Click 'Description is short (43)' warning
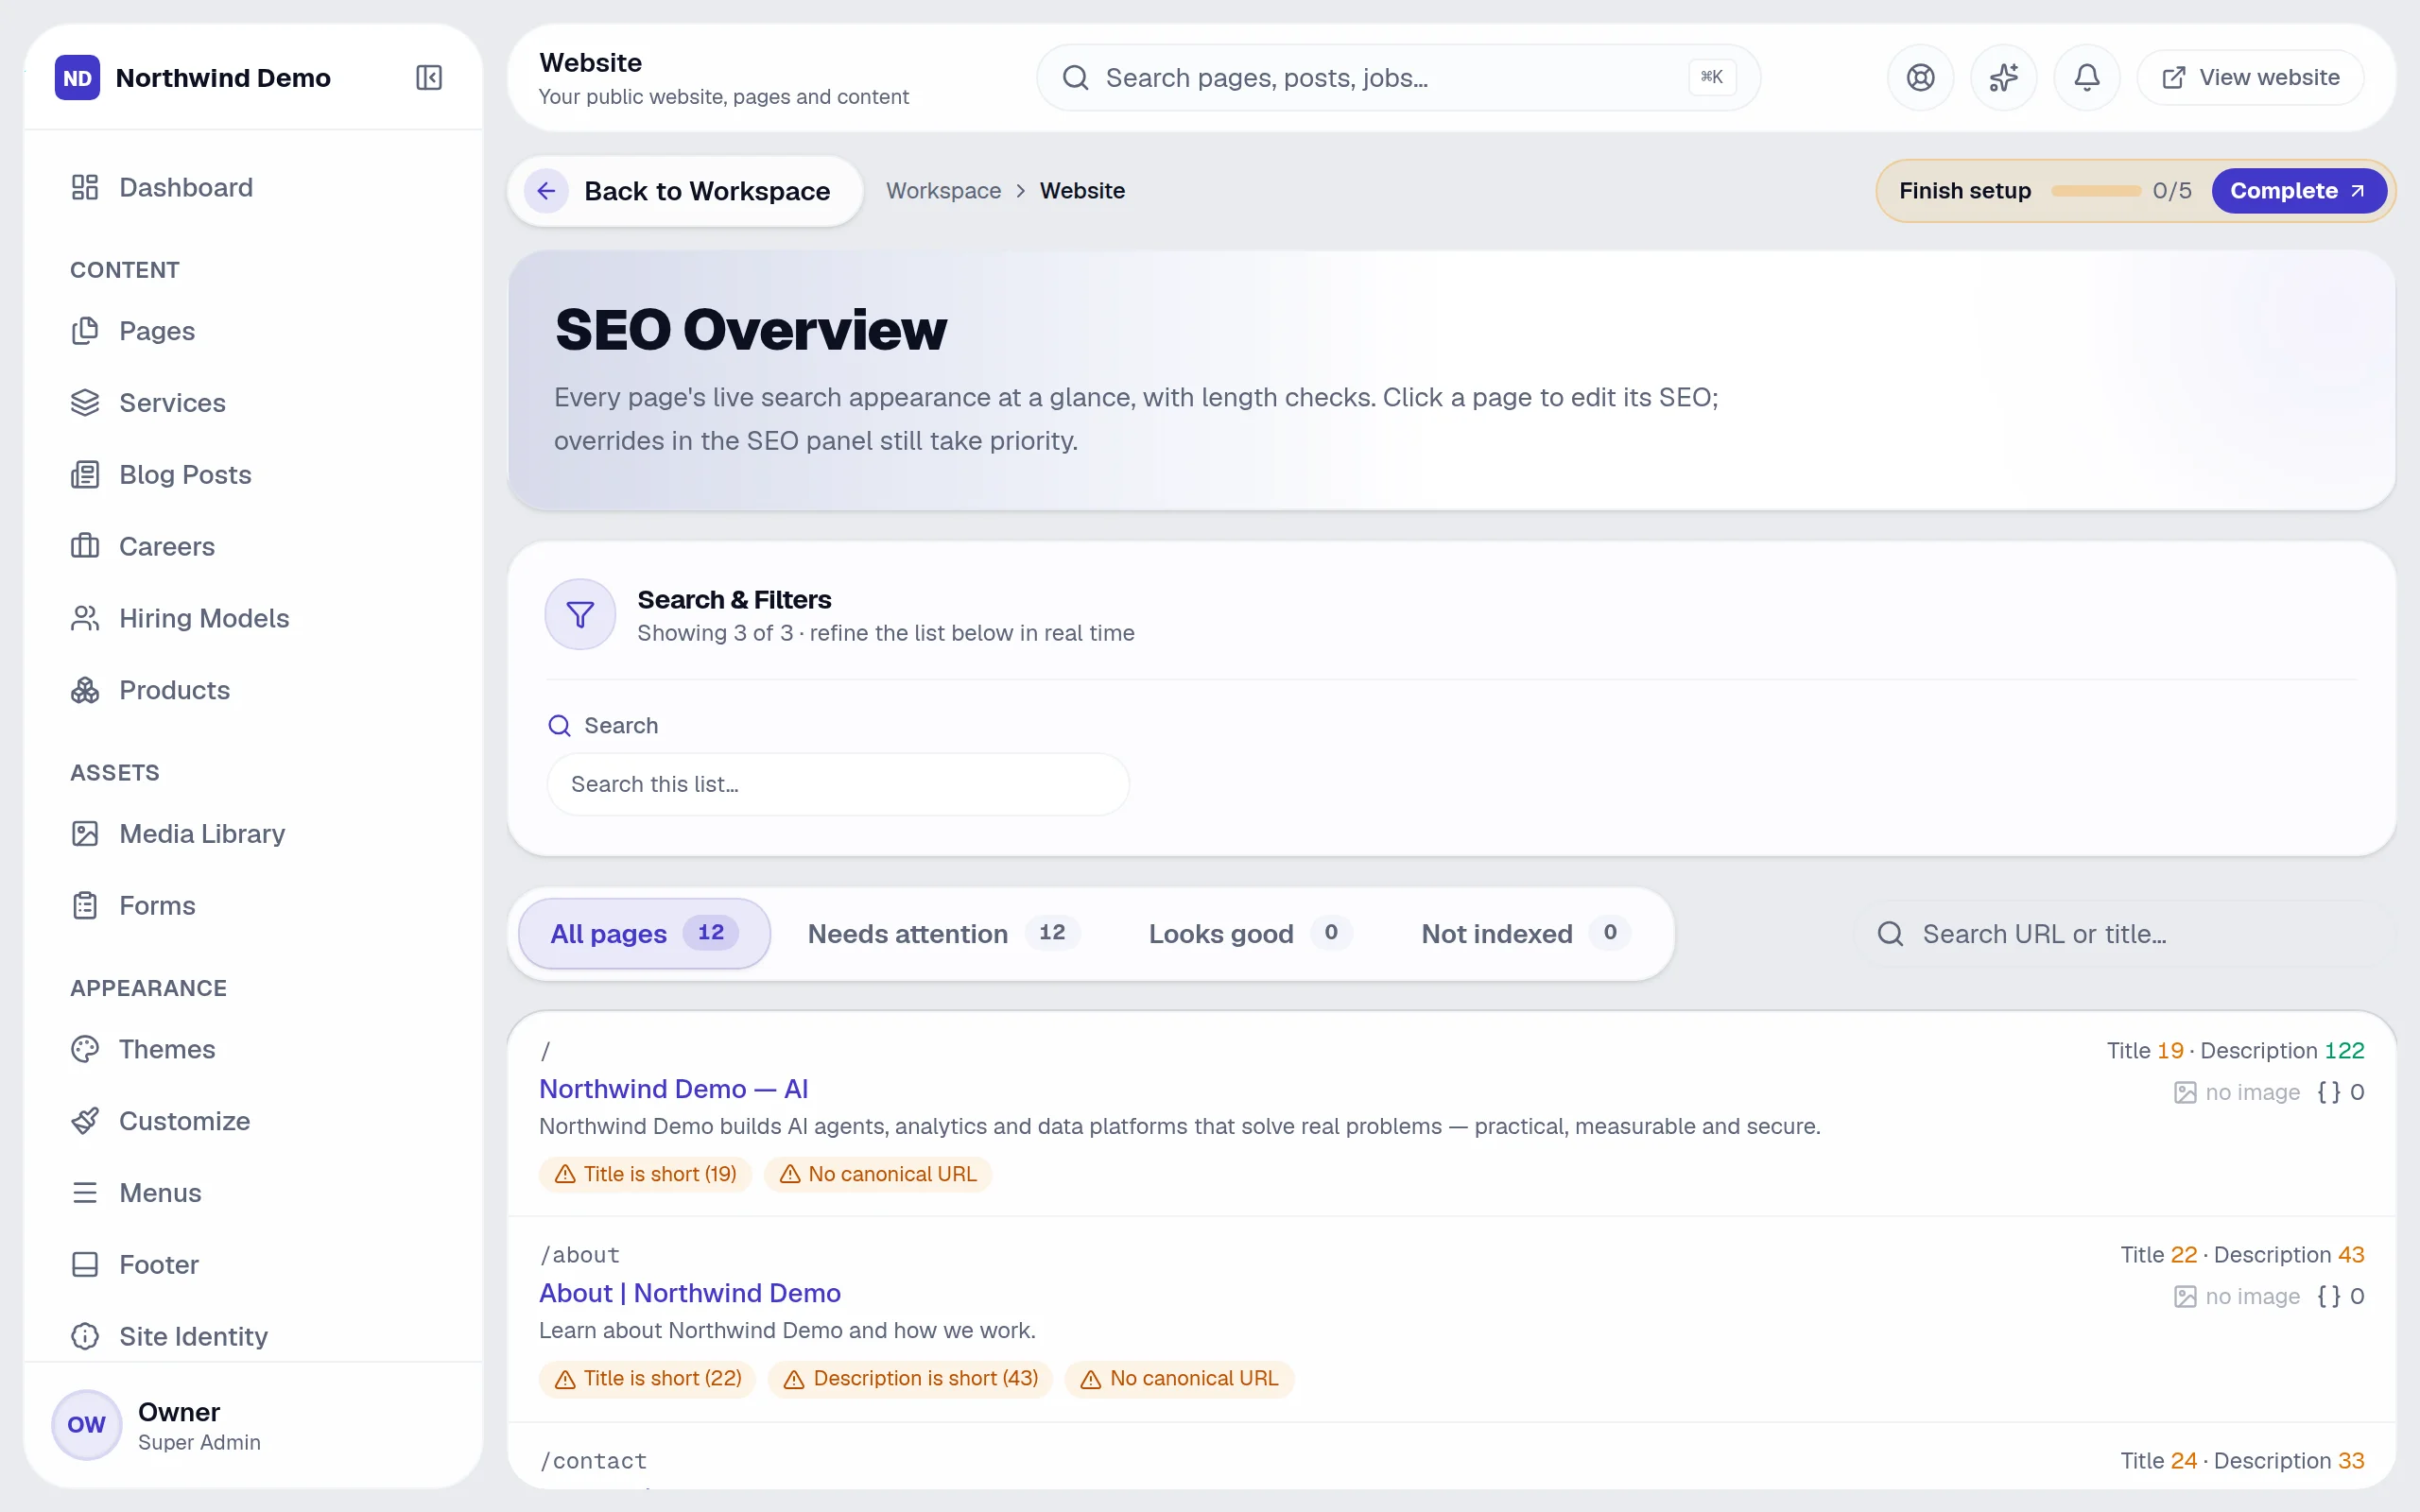This screenshot has height=1512, width=2420. coord(910,1378)
